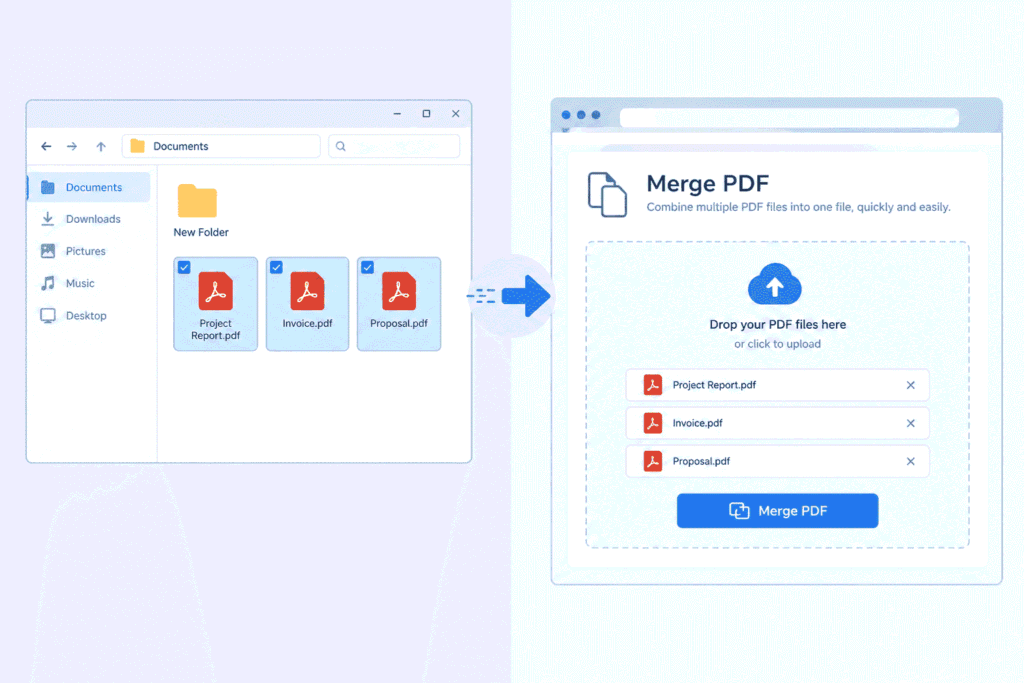Click the Downloads arrow icon
The image size is (1024, 683).
[48, 219]
